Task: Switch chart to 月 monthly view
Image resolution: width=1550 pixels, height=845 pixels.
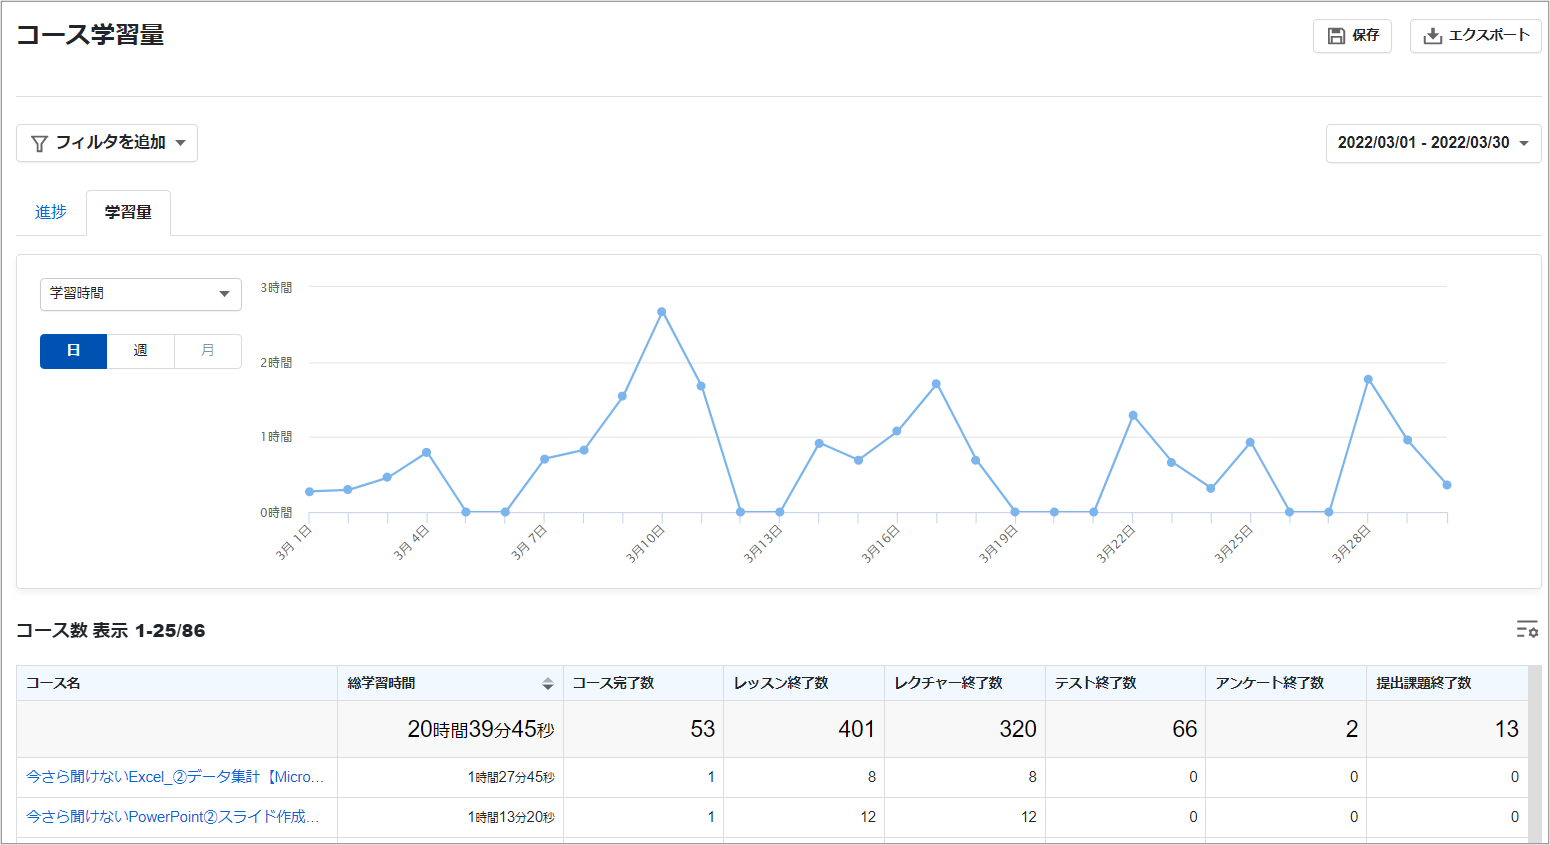Action: pos(208,351)
